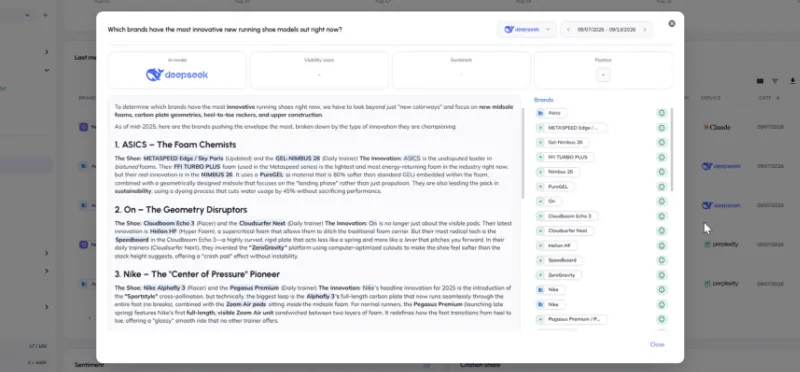800x372 pixels.
Task: Select the METASPEED Edge chip label
Action: click(x=573, y=128)
